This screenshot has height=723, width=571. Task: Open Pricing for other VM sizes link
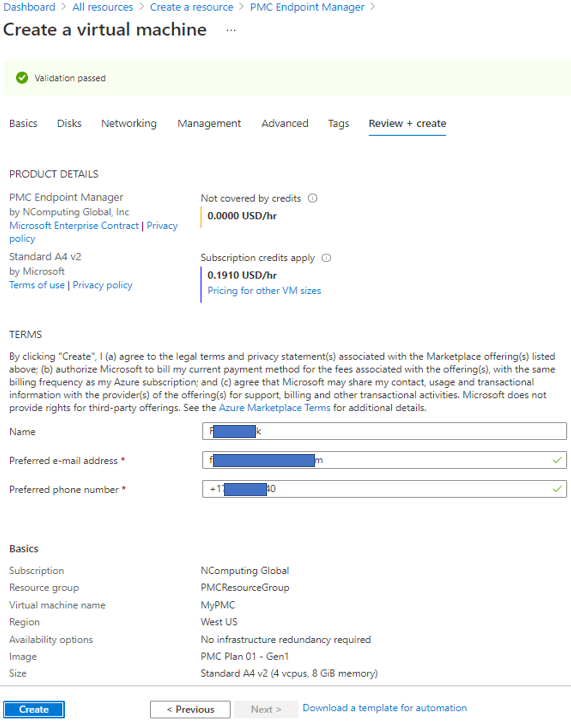tap(264, 290)
